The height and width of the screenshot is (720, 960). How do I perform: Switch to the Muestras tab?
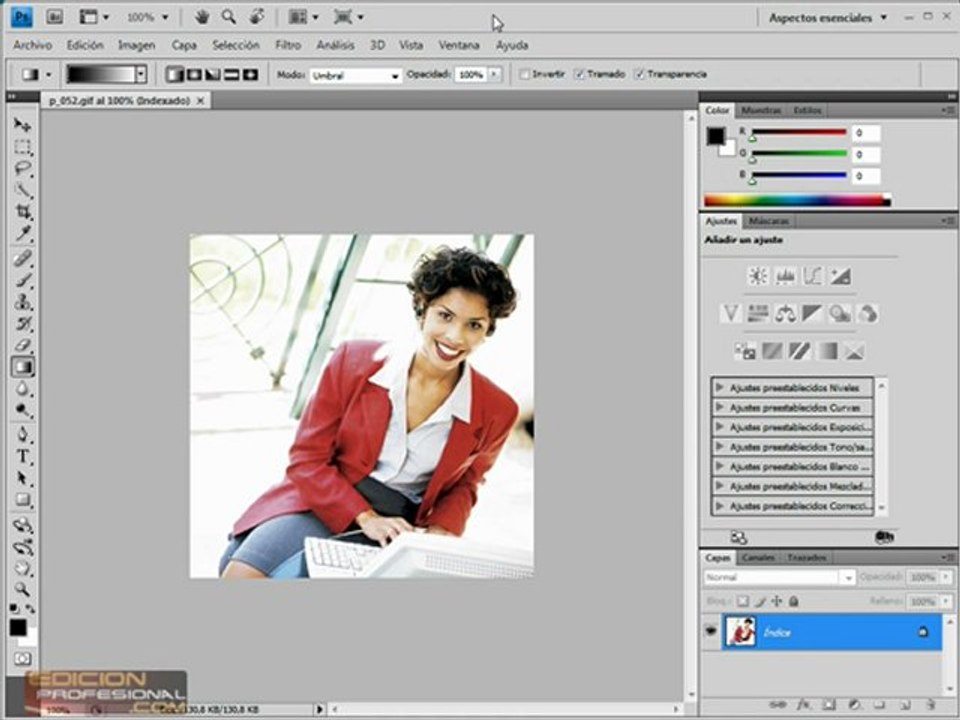[x=761, y=110]
